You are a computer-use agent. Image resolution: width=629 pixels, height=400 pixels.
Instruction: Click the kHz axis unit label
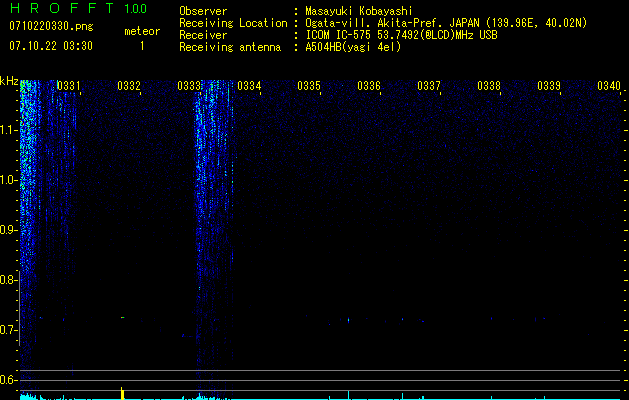click(x=9, y=81)
